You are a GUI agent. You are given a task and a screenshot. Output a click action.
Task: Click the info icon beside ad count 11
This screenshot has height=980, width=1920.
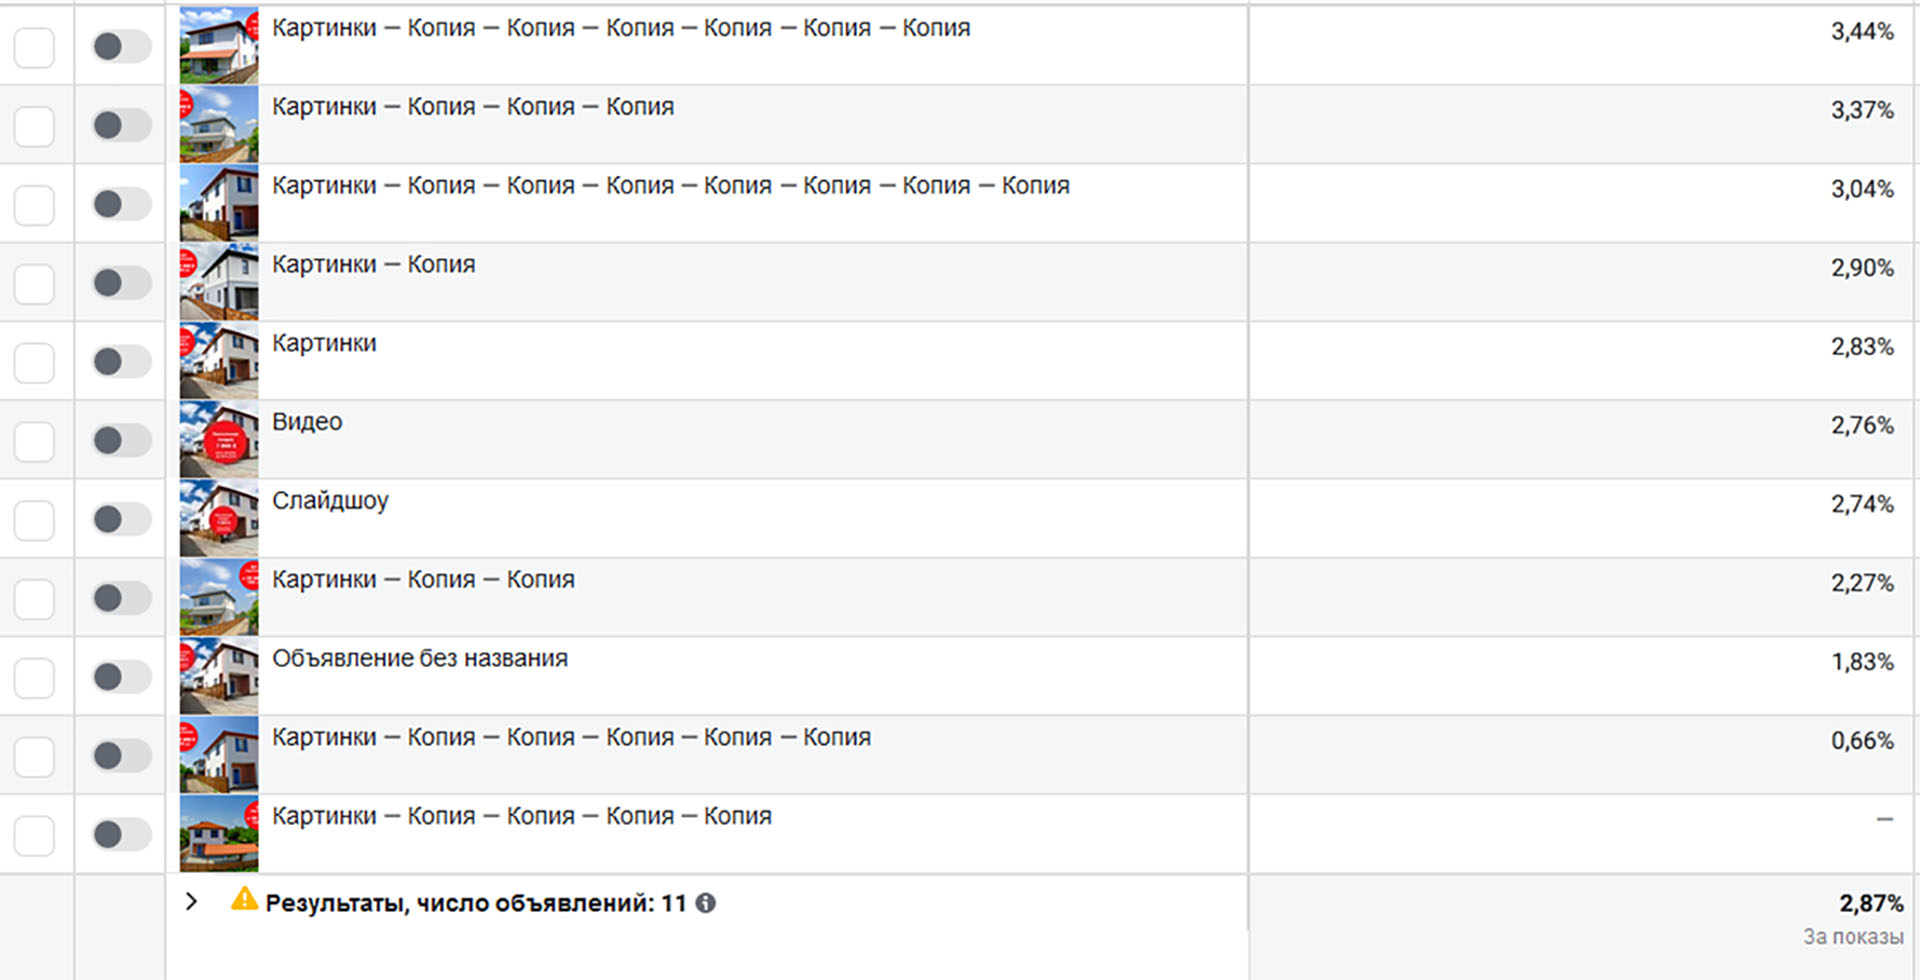706,903
